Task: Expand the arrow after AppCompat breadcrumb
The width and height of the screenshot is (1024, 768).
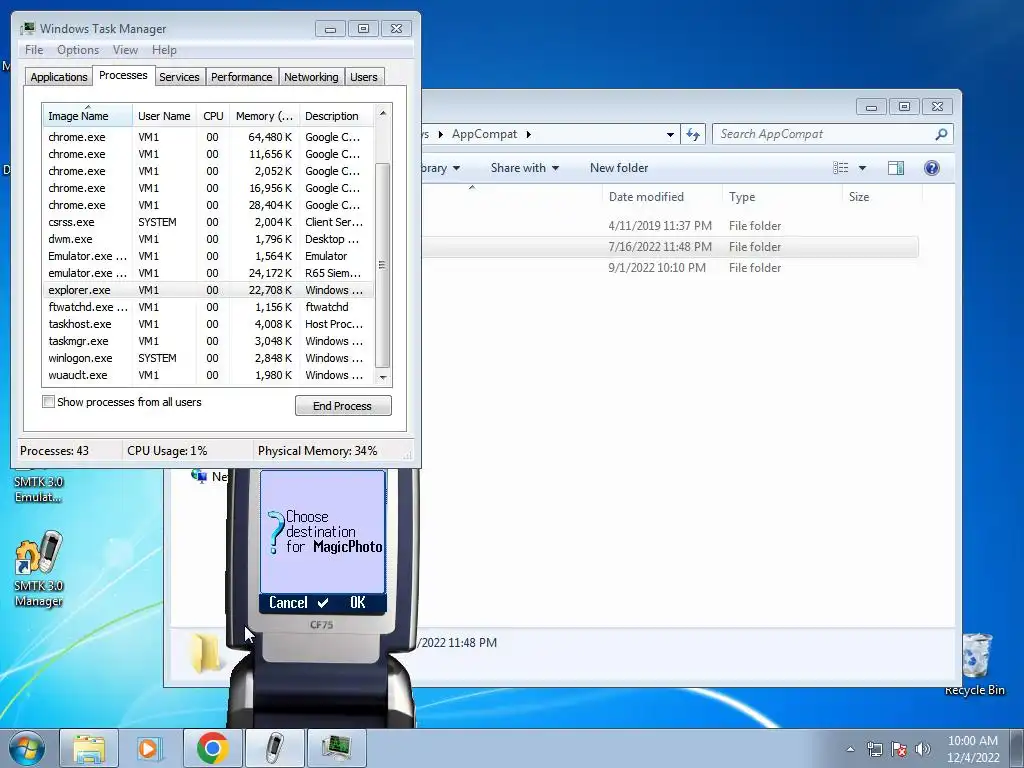Action: (x=528, y=134)
